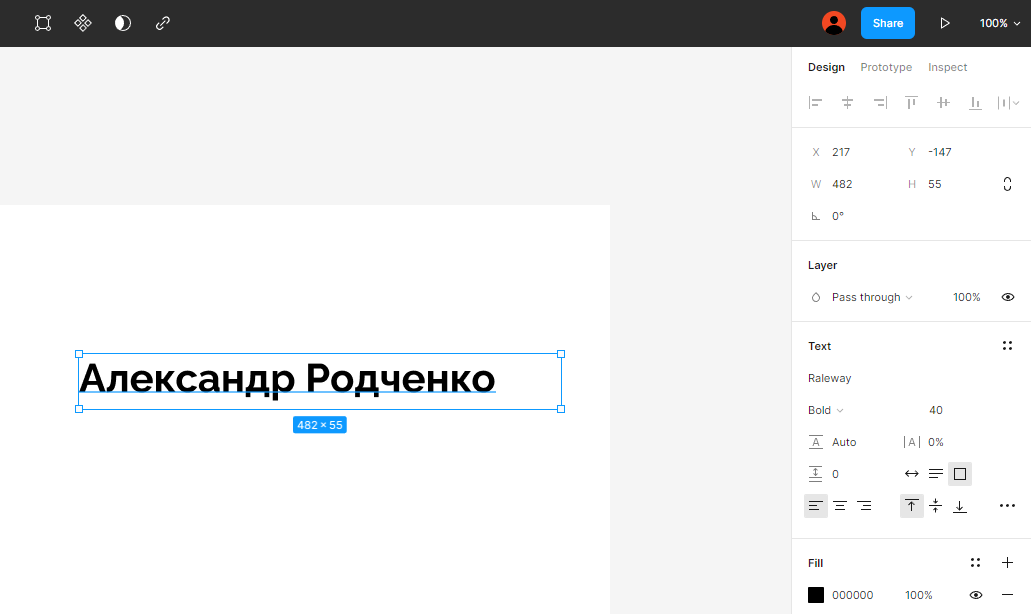Click the align left icon
The image size is (1031, 614).
[815, 103]
